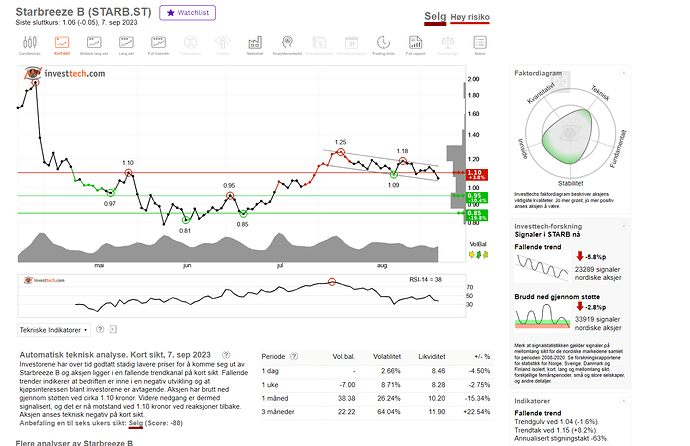The image size is (690, 446).
Task: Open the Full rapport icon
Action: point(415,45)
